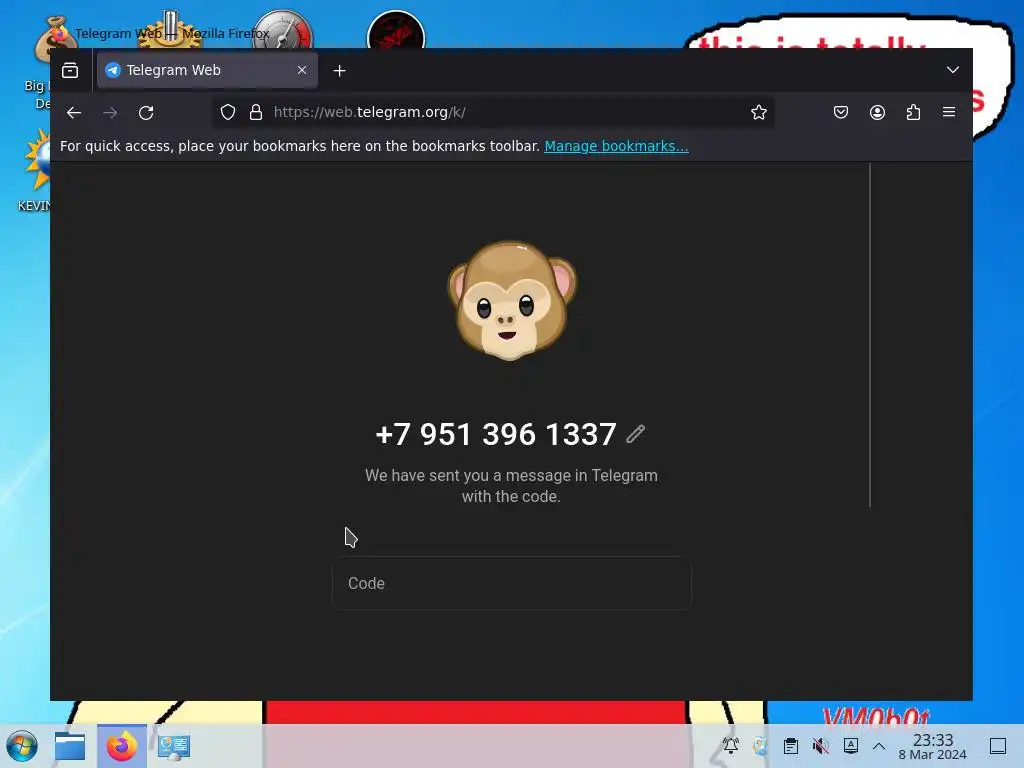Click the padlock site security icon
This screenshot has height=768, width=1024.
coord(256,112)
